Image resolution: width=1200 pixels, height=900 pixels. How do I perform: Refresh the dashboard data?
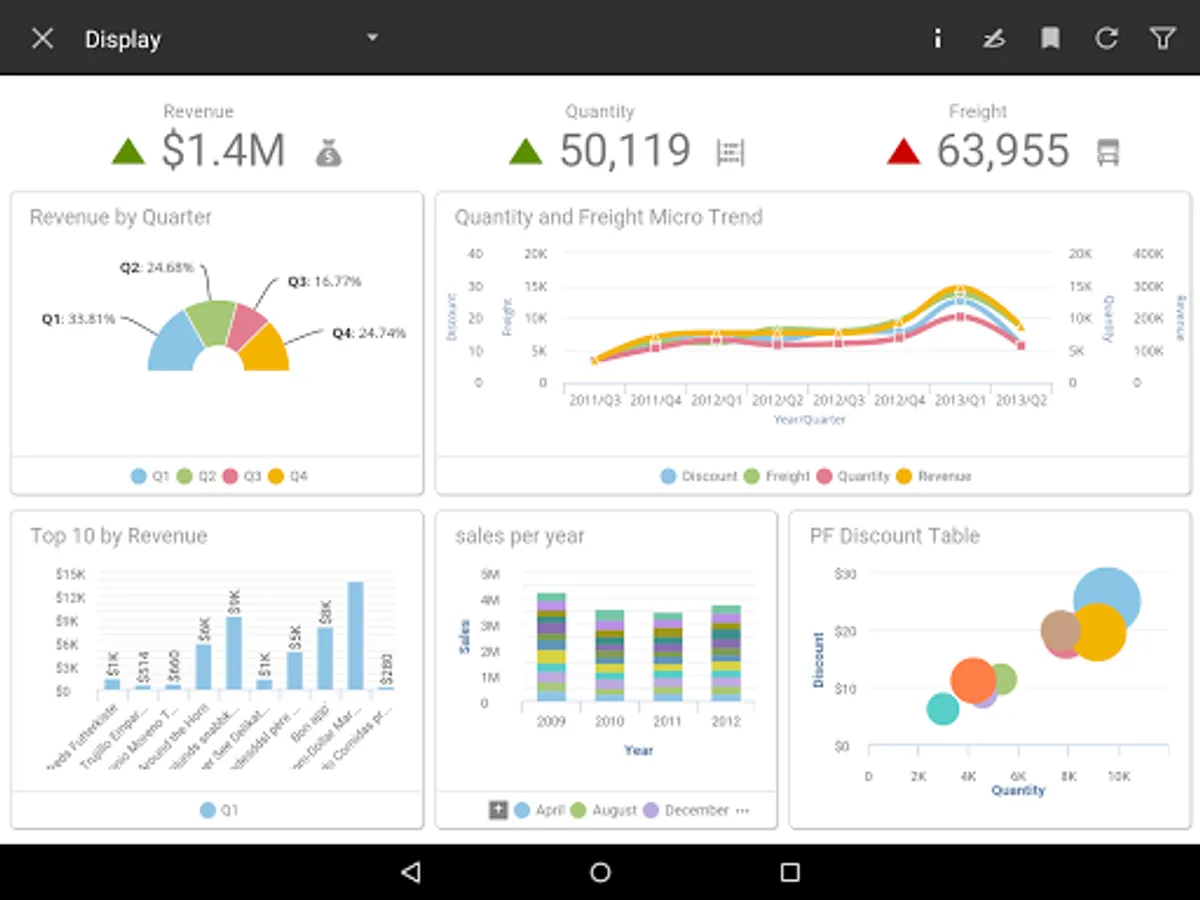1106,39
